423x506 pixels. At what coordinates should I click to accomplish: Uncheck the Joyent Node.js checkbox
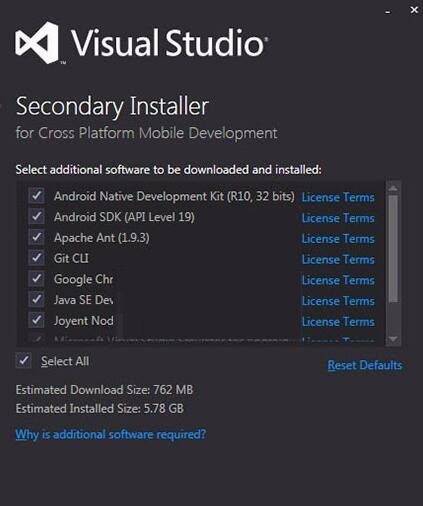click(36, 320)
